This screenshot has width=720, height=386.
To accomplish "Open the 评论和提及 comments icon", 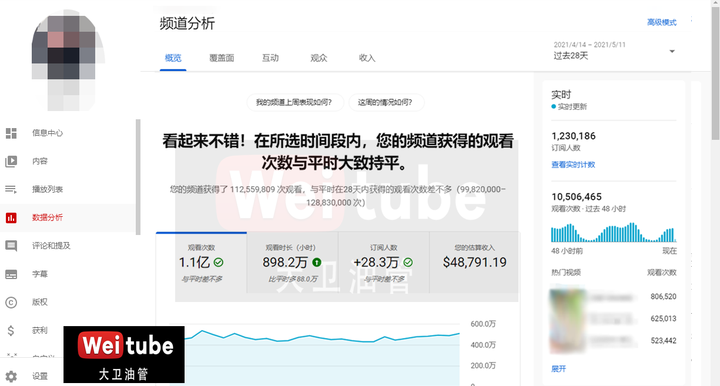I will [11, 246].
